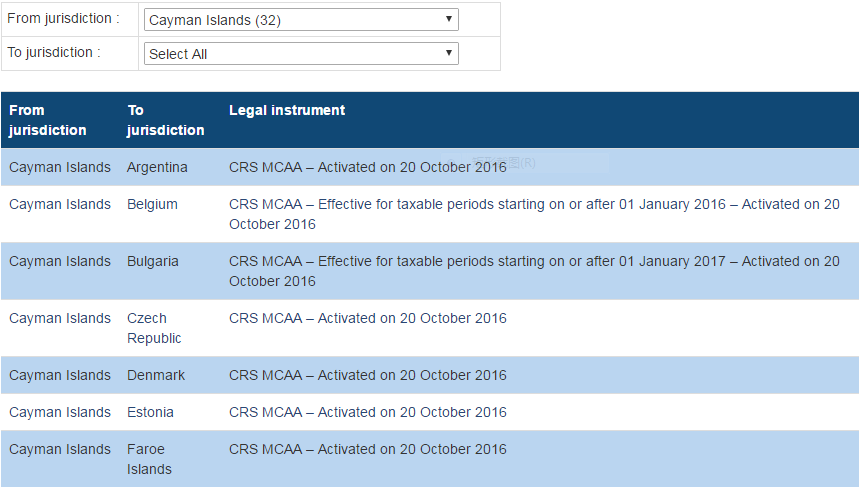Select the Faroe Islands cell
Image resolution: width=861 pixels, height=487 pixels.
149,459
